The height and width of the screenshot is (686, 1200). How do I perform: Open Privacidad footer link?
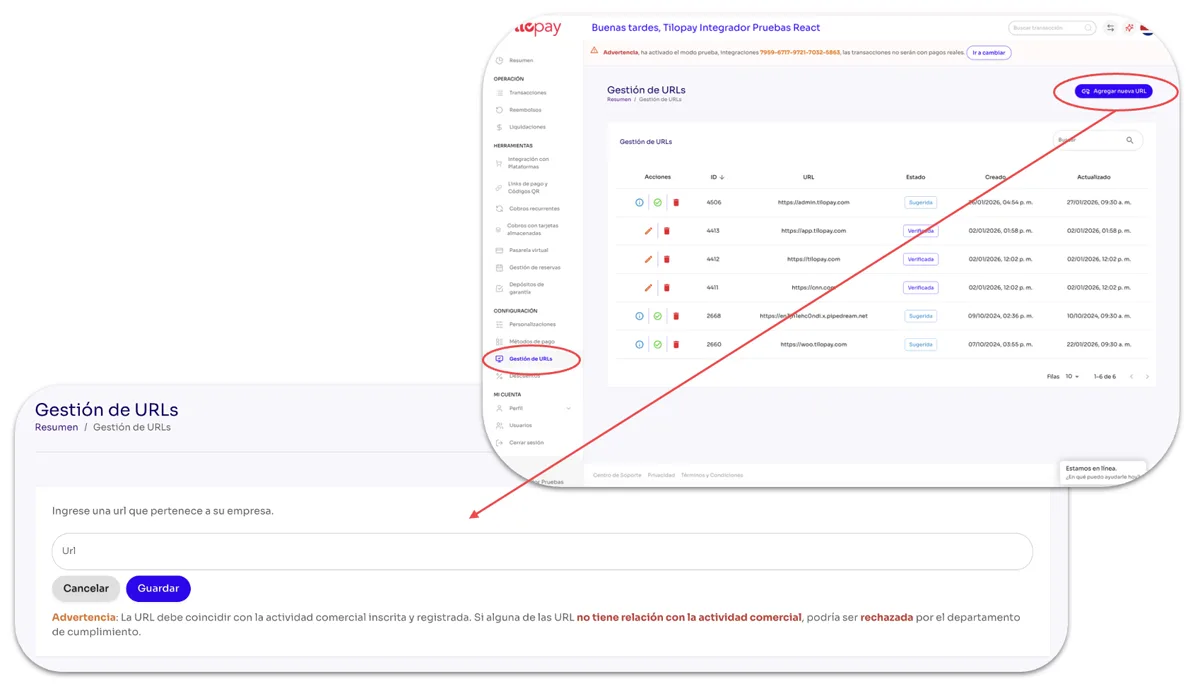[661, 475]
